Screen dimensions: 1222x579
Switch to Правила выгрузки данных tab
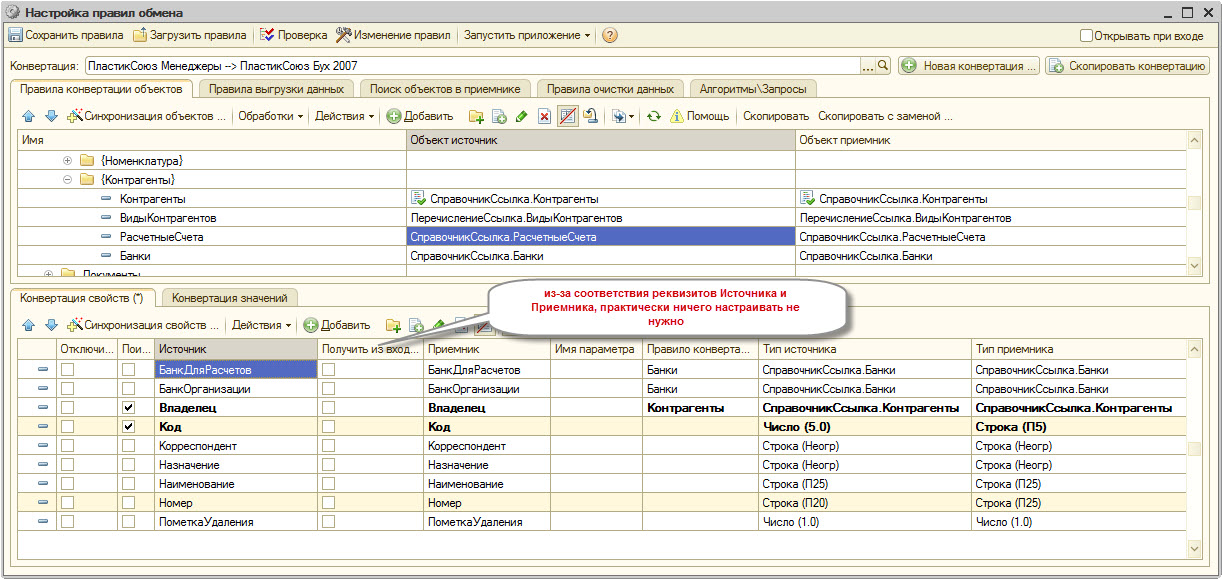point(276,89)
